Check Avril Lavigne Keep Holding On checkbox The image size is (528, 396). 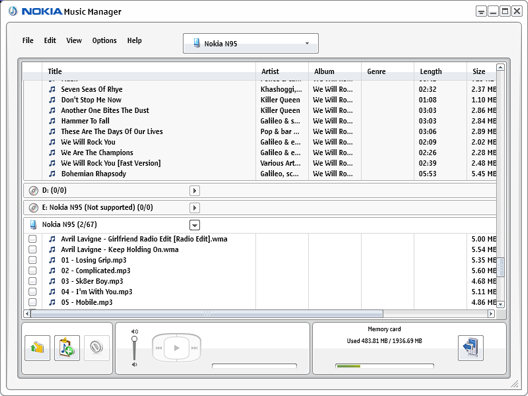click(32, 249)
